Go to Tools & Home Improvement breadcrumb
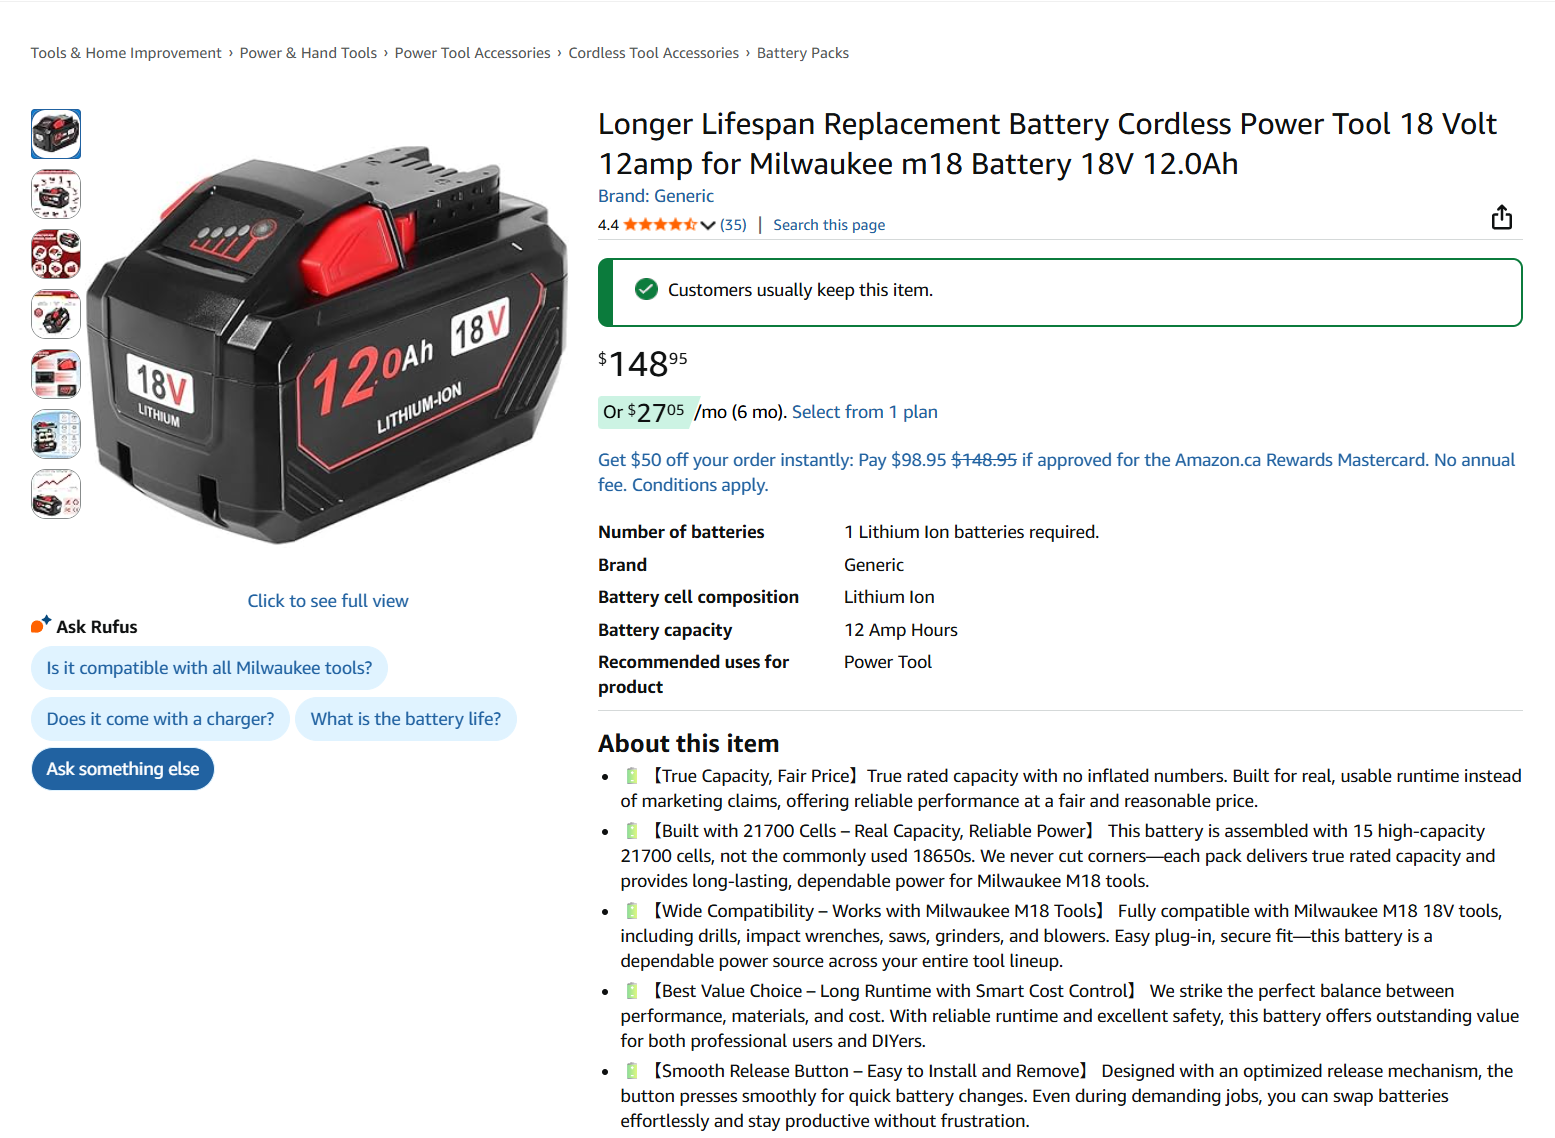This screenshot has width=1555, height=1138. (x=126, y=53)
